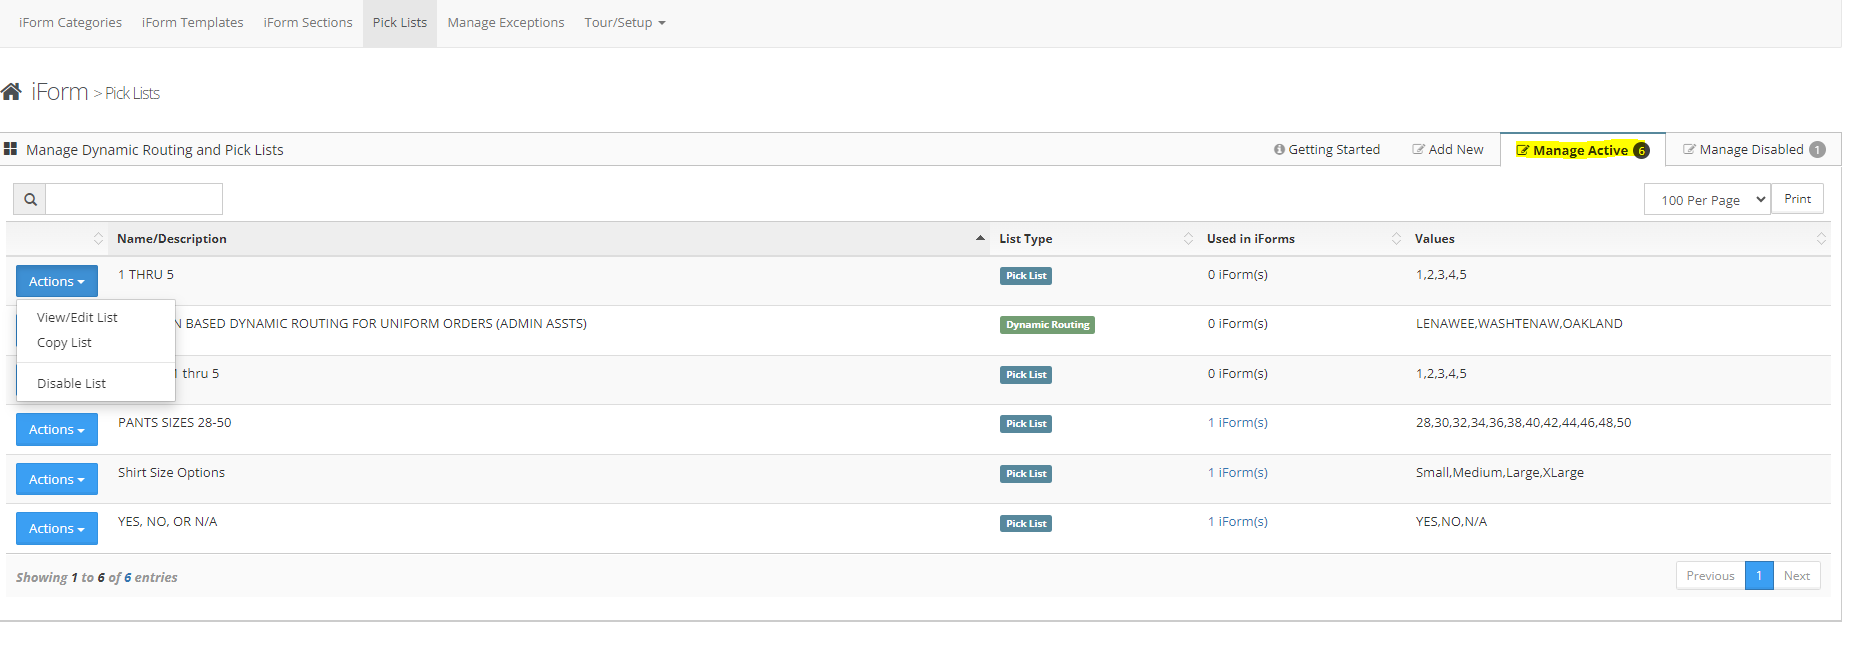The height and width of the screenshot is (662, 1853).
Task: Sort by Used in iForms column
Action: [x=1395, y=239]
